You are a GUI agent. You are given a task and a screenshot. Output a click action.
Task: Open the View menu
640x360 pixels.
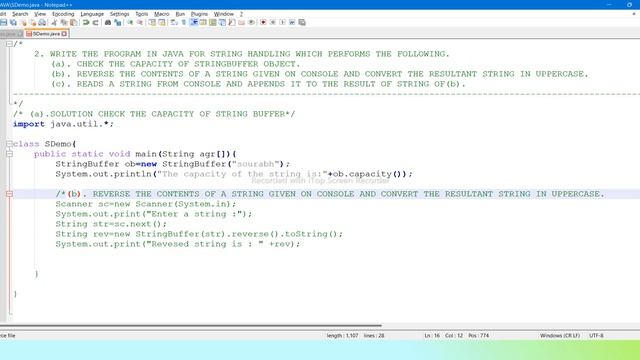(40, 14)
